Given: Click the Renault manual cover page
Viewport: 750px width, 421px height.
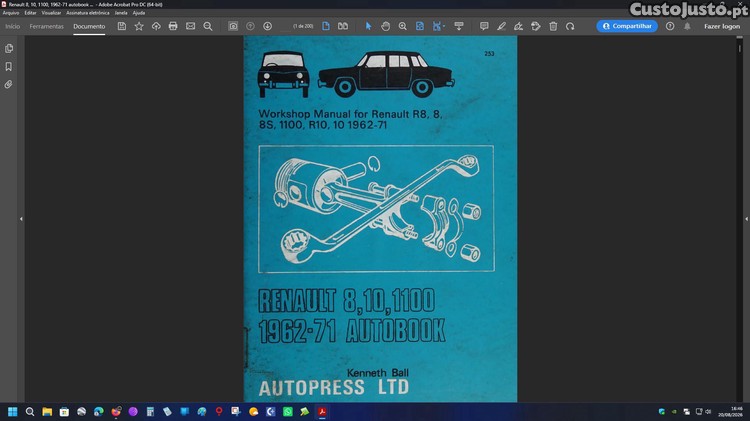Looking at the screenshot, I should (380, 219).
